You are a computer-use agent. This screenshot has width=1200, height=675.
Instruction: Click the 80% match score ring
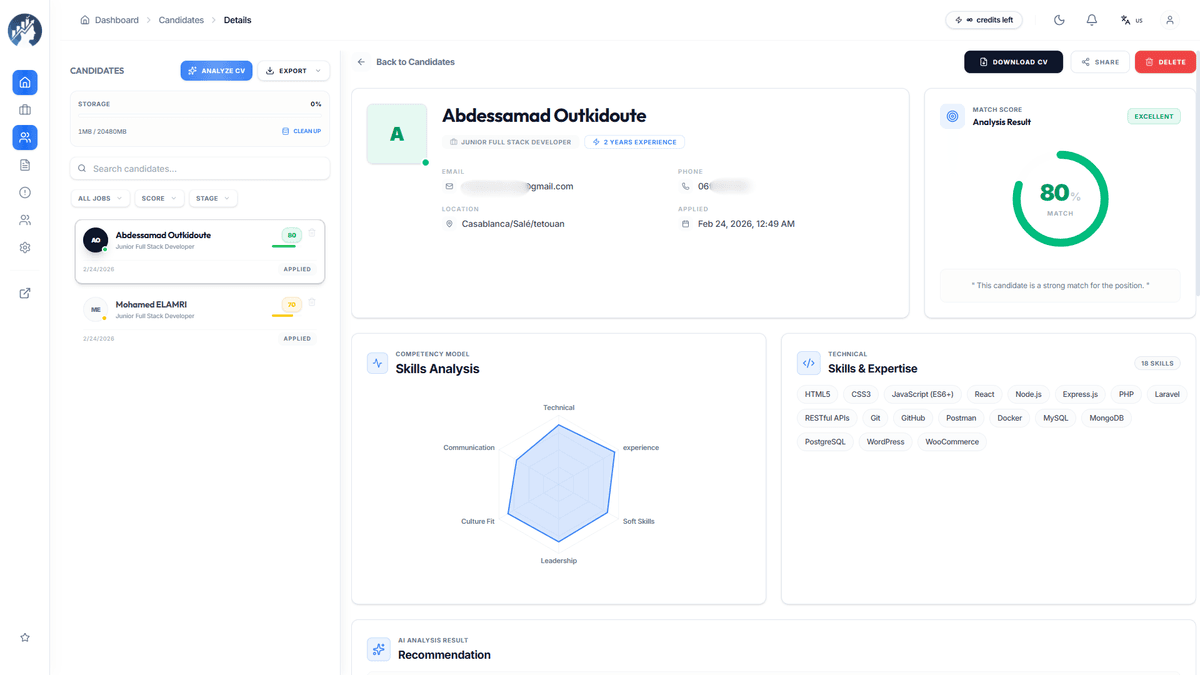1060,198
